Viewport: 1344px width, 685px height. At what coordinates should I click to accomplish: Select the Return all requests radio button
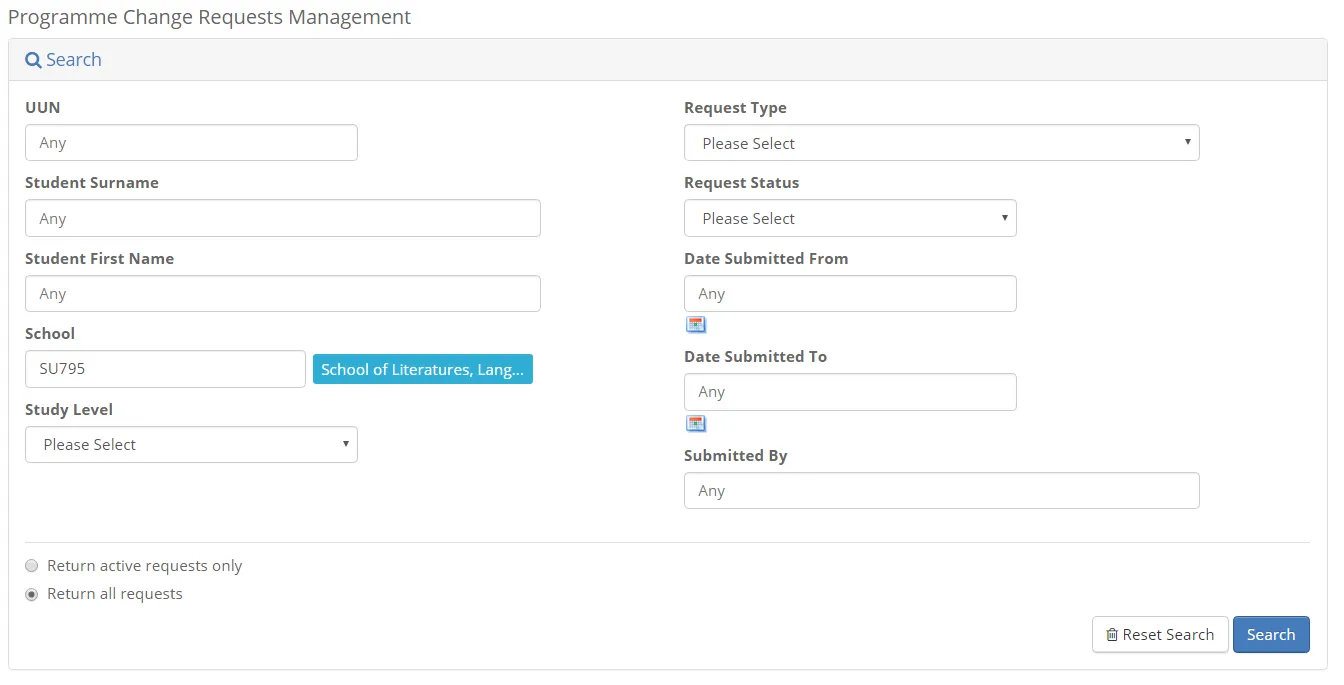point(31,593)
